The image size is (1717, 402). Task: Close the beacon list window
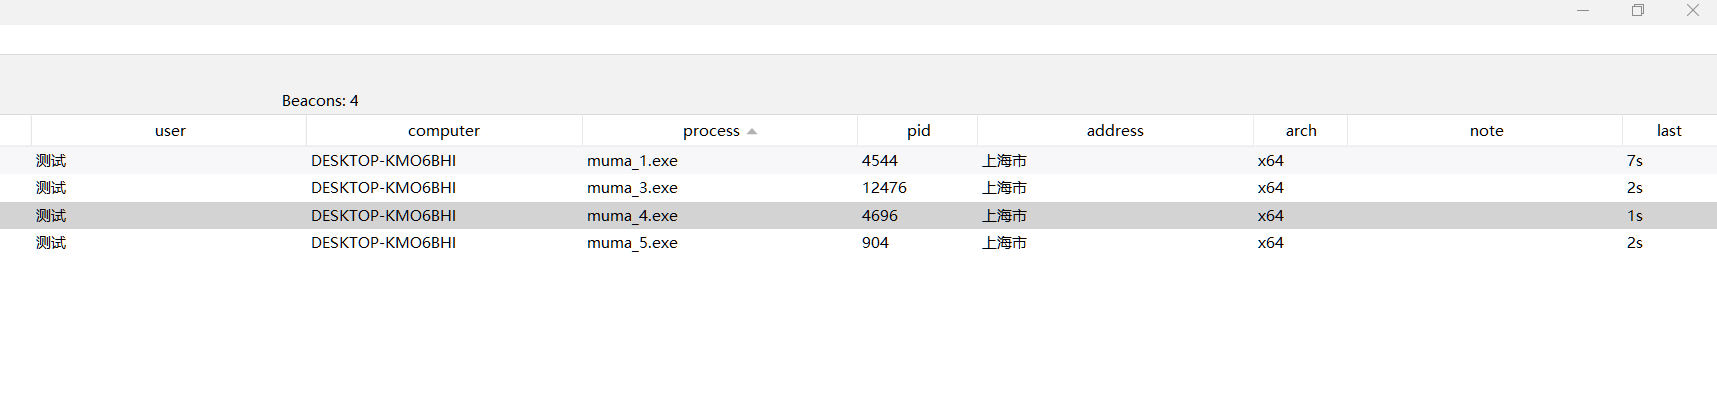pos(1693,11)
